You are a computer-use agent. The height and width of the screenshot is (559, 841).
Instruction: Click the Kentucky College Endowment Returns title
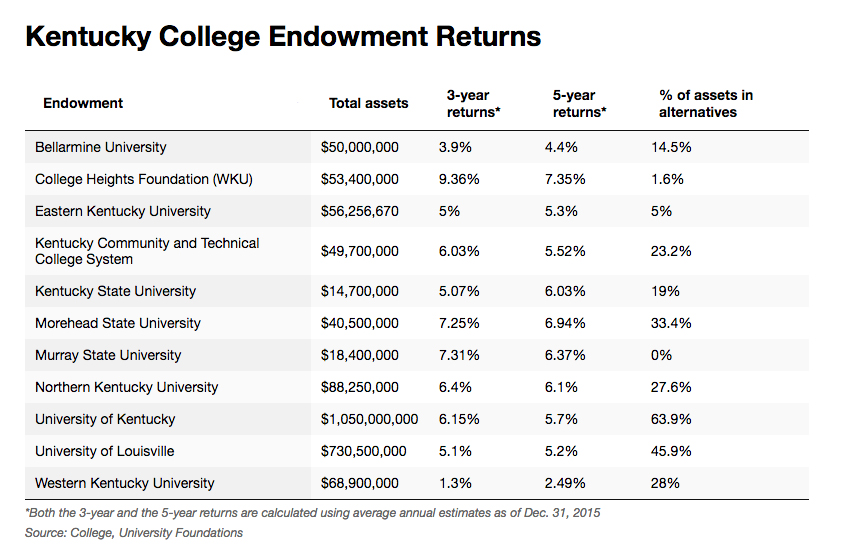(283, 37)
